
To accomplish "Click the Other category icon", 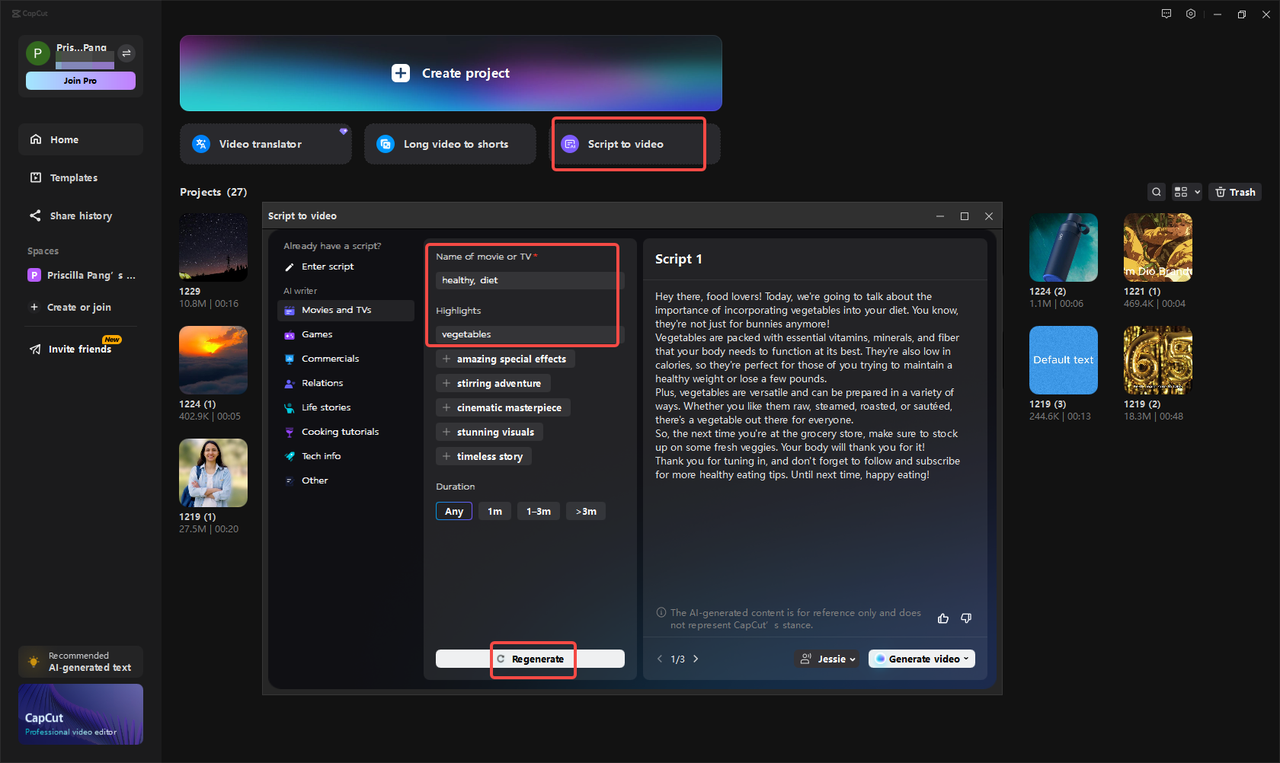I will 290,481.
